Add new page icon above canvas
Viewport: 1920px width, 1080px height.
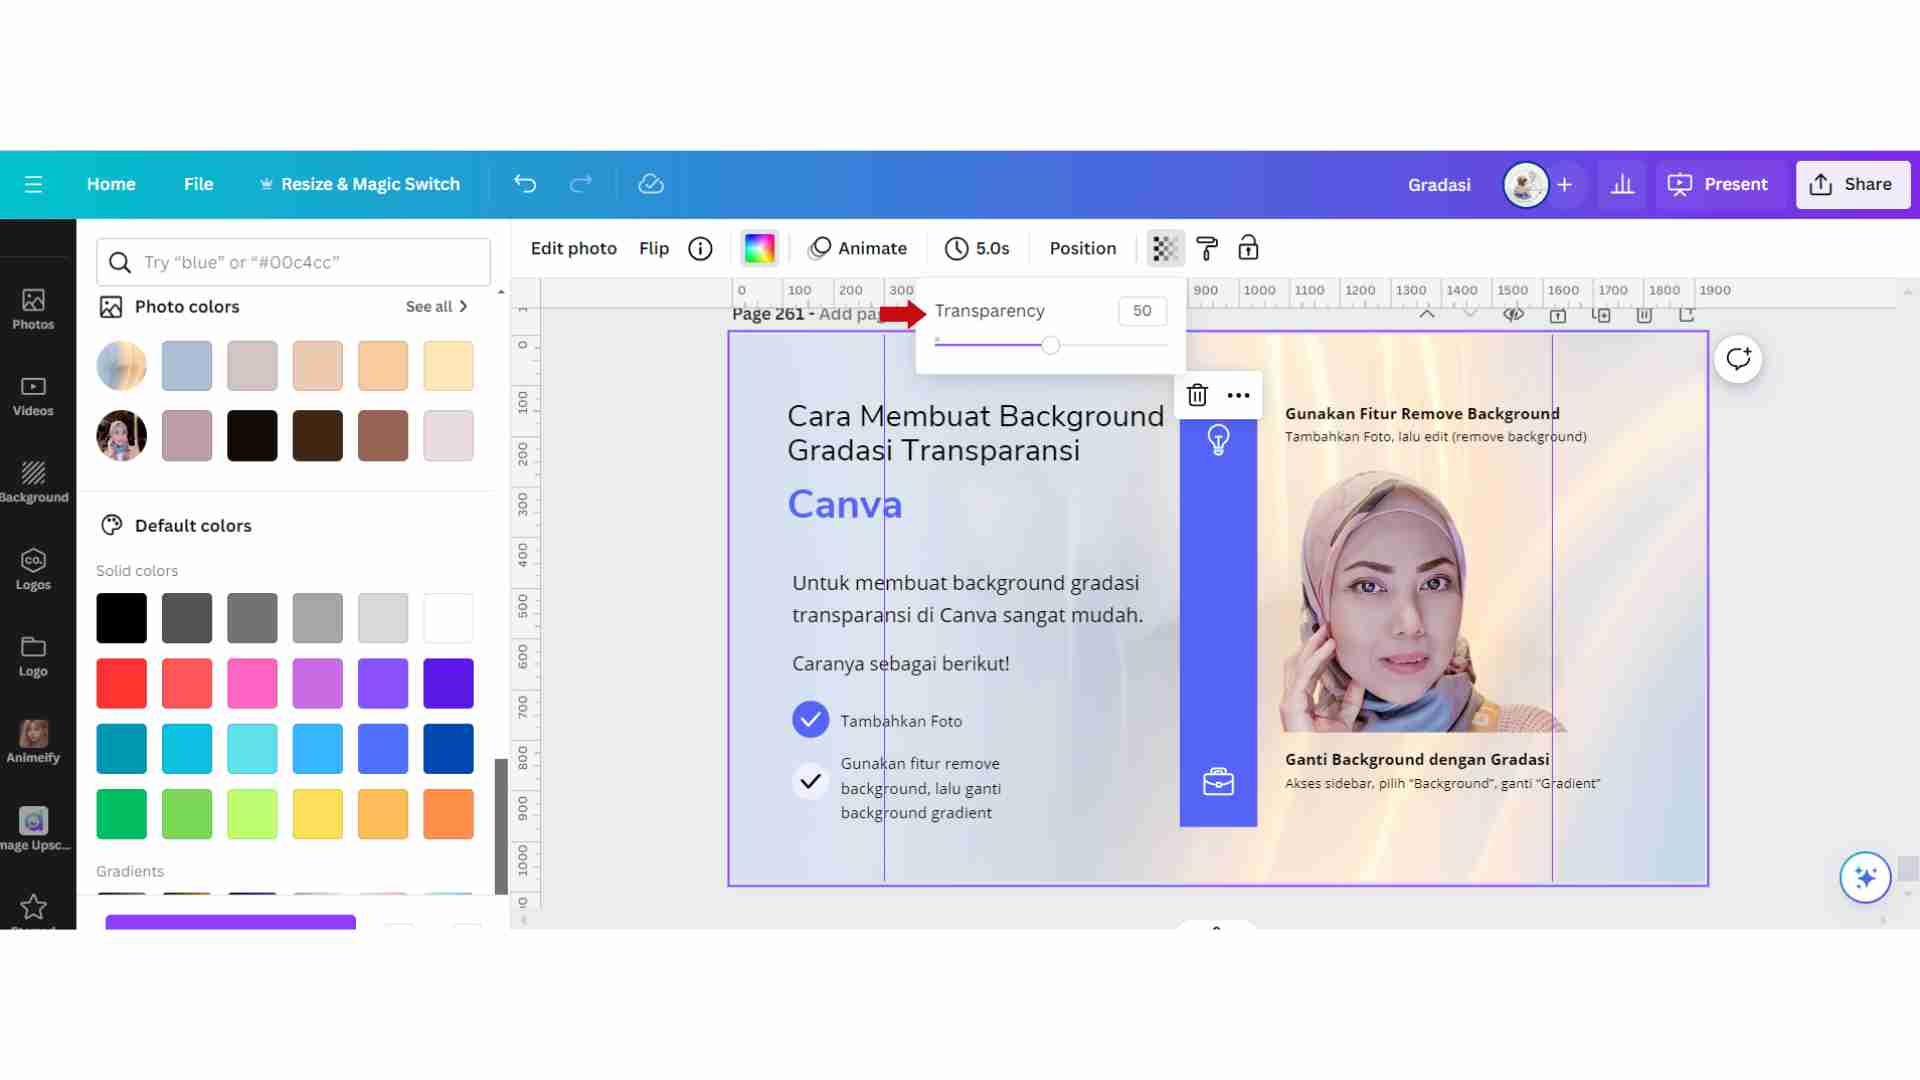1687,315
